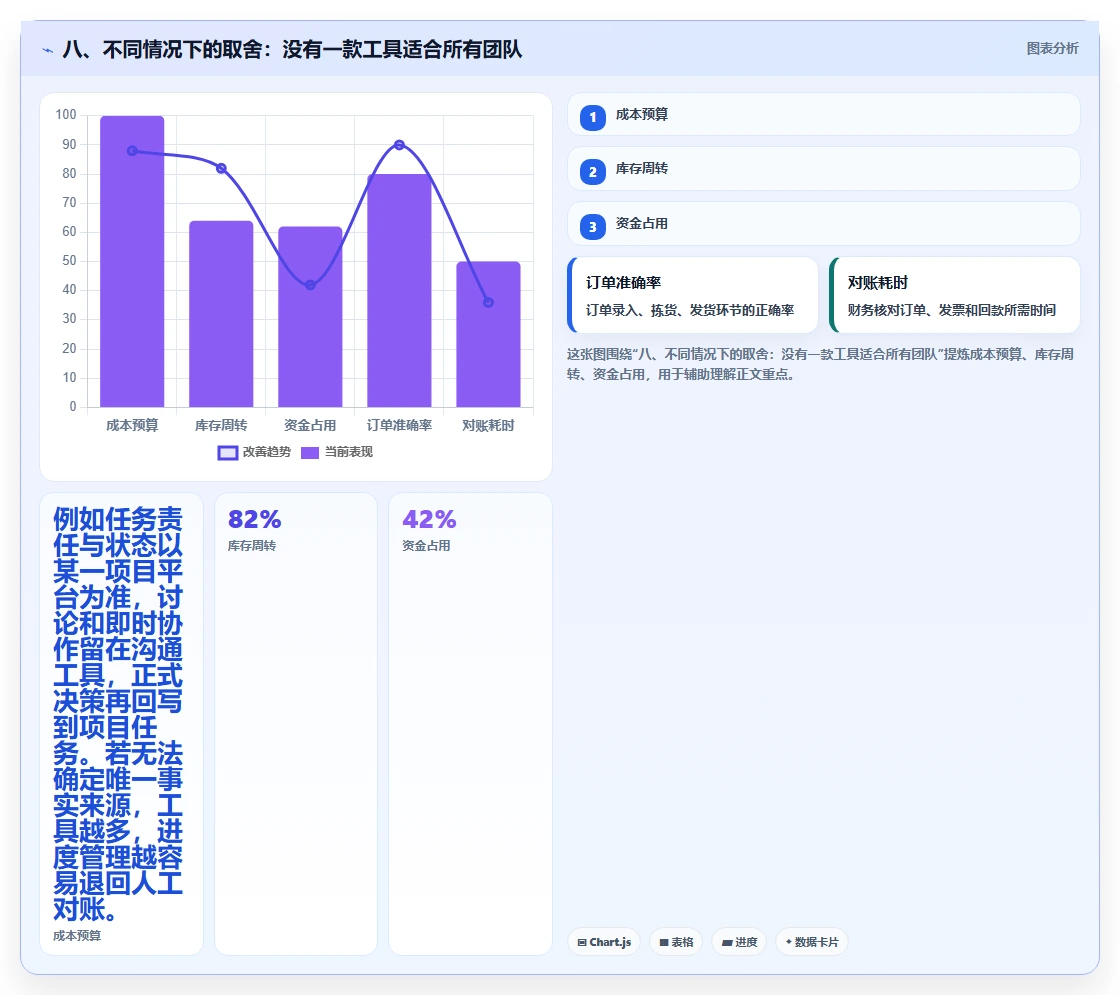Click the 财务核对订单、发票和回款所需时间 description

click(x=951, y=310)
